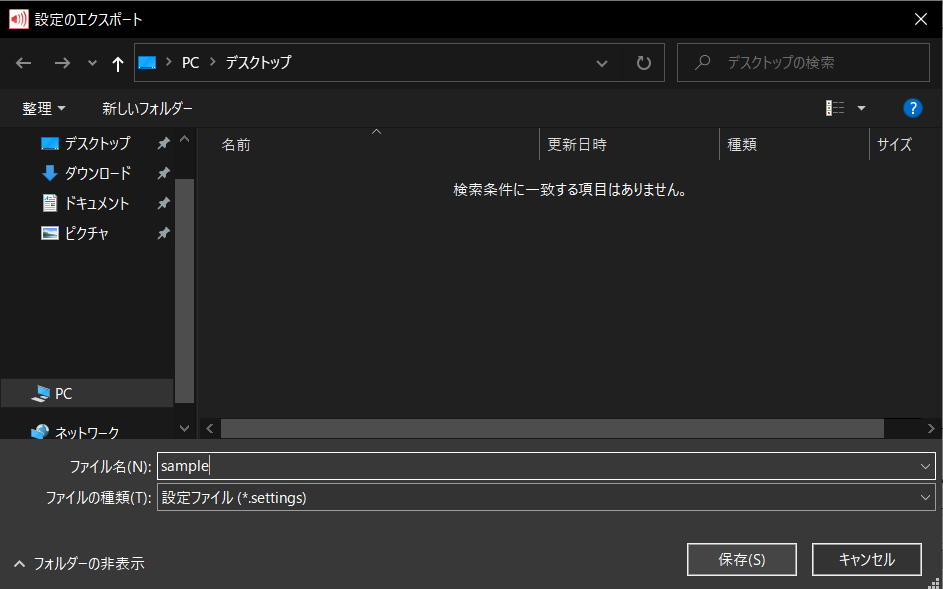Open the 整理 menu
Viewport: 943px width, 589px height.
(x=44, y=109)
